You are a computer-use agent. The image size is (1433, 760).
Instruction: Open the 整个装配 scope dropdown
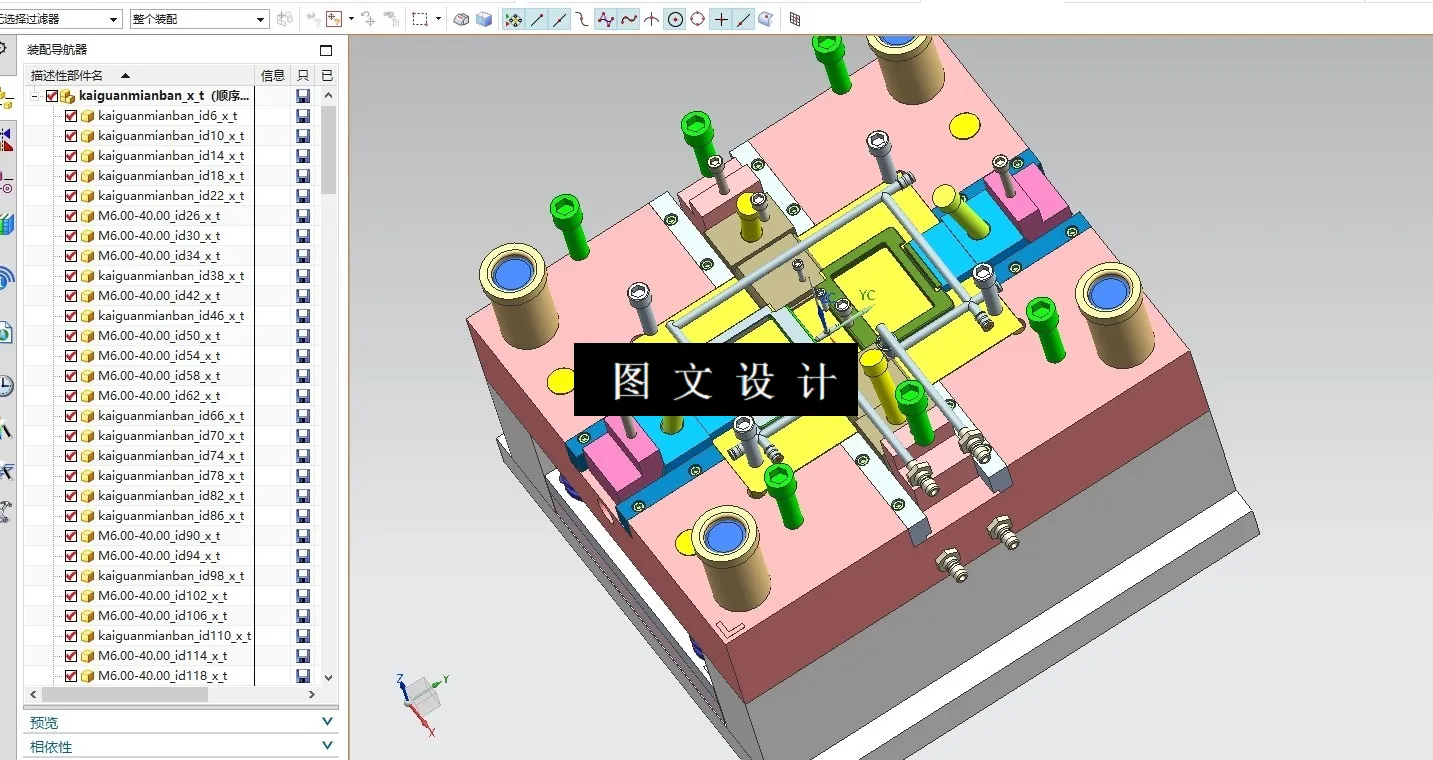point(259,18)
